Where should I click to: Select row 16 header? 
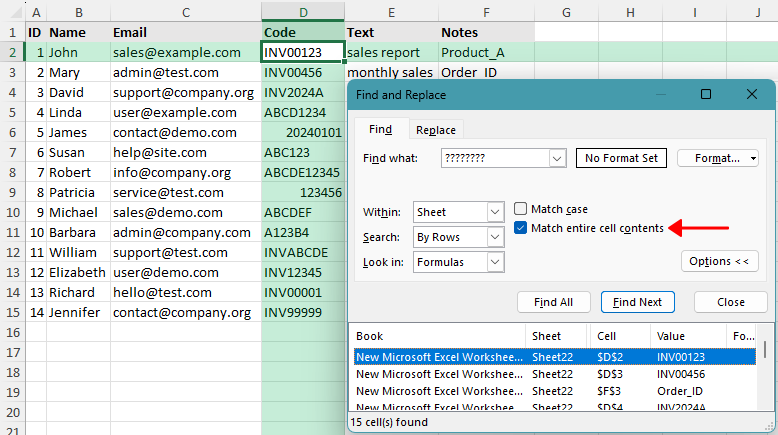pos(12,332)
